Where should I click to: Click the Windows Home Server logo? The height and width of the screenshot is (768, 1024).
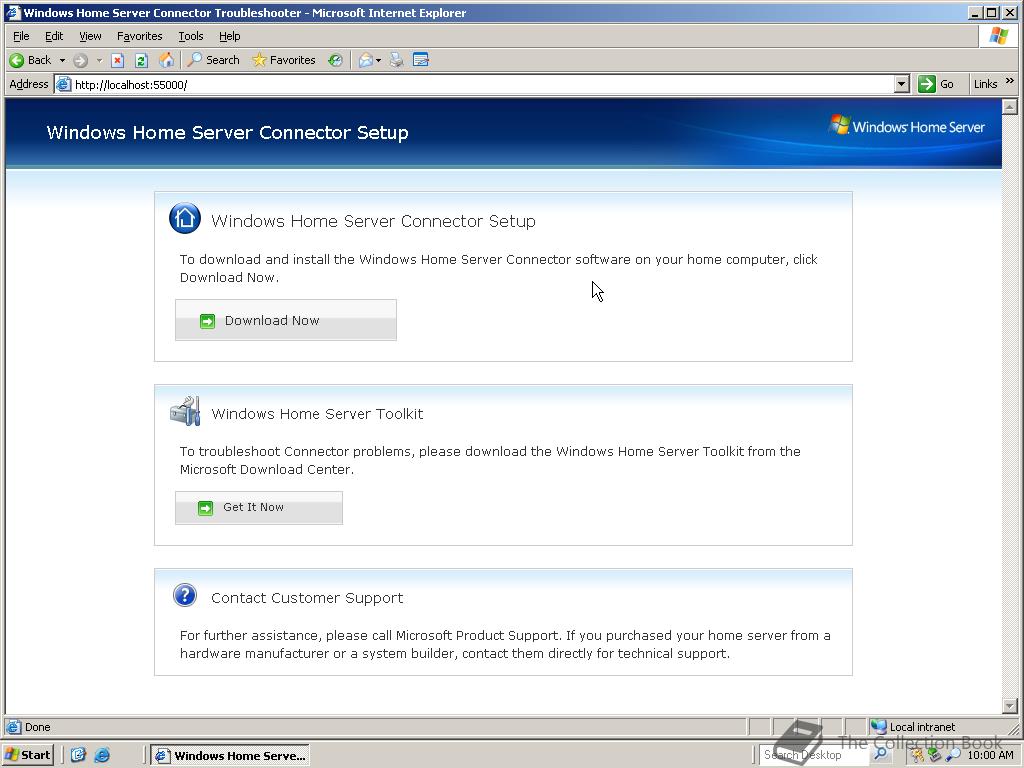coord(907,127)
